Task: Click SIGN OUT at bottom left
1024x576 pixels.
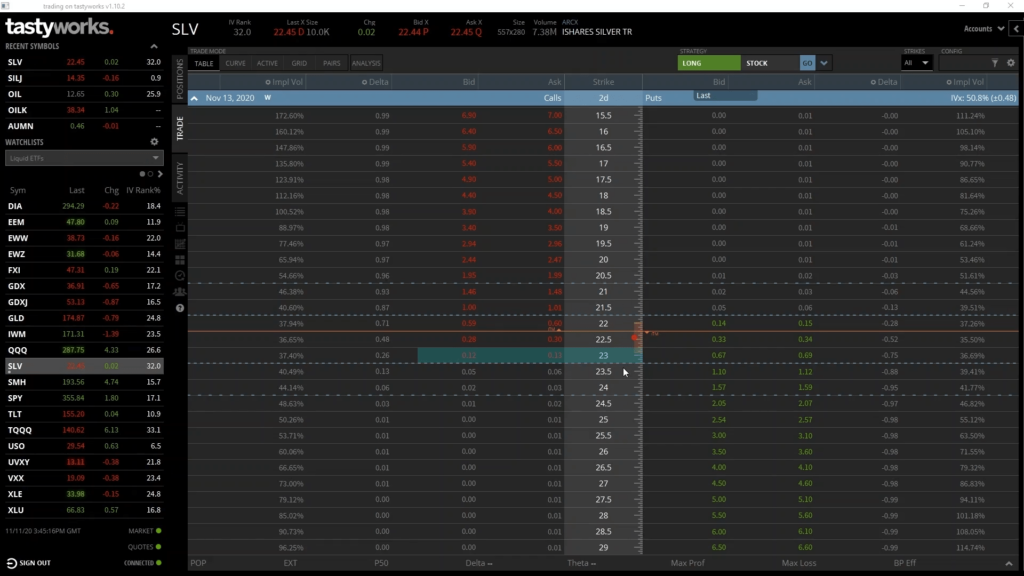Action: tap(35, 563)
